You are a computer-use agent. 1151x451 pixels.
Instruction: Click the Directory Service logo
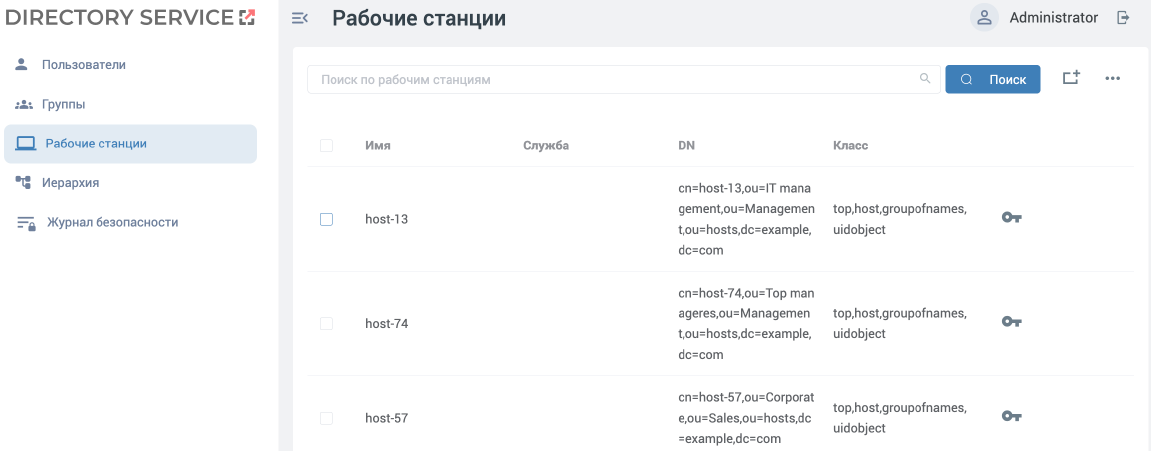(130, 17)
